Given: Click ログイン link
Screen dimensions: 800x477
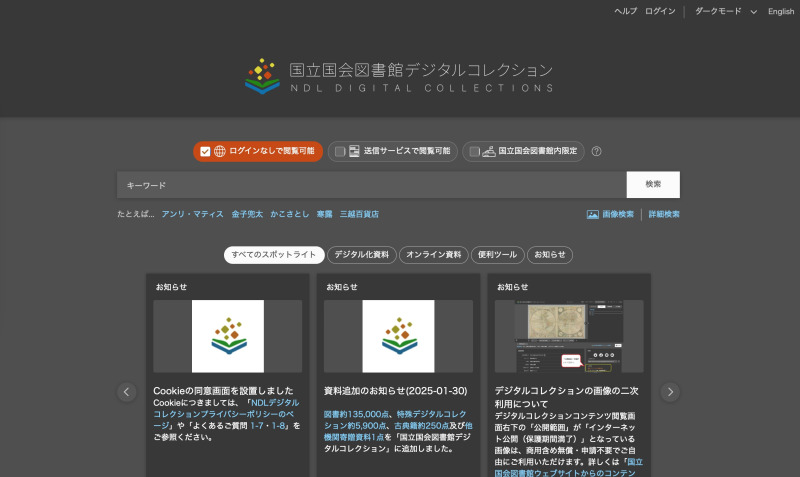Looking at the screenshot, I should point(660,11).
